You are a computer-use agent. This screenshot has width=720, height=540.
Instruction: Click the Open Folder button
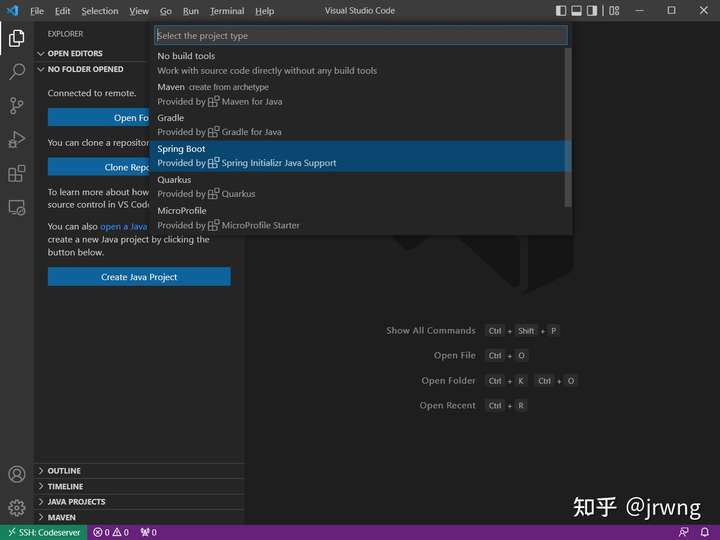point(99,118)
